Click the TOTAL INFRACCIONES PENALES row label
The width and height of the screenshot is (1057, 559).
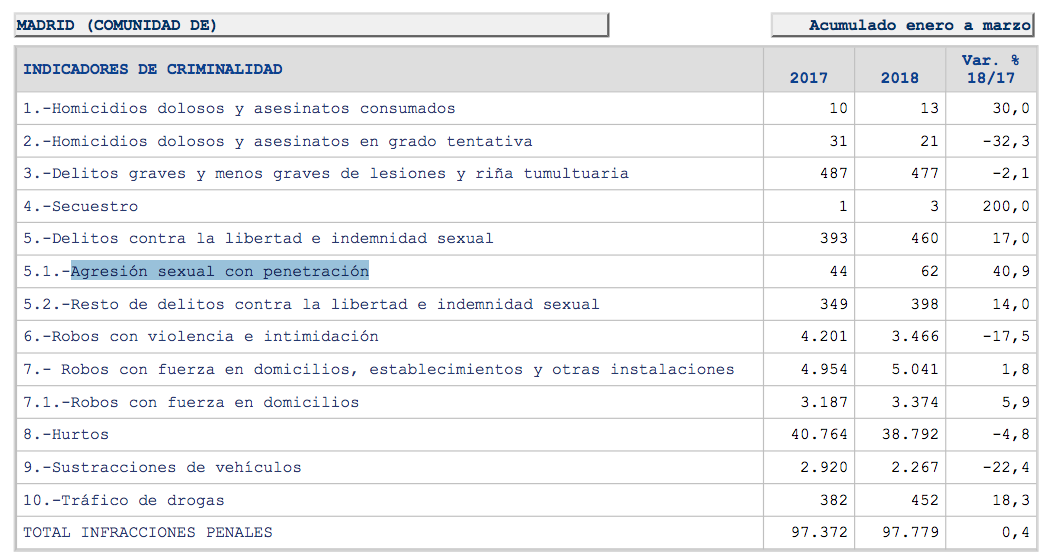(x=148, y=533)
